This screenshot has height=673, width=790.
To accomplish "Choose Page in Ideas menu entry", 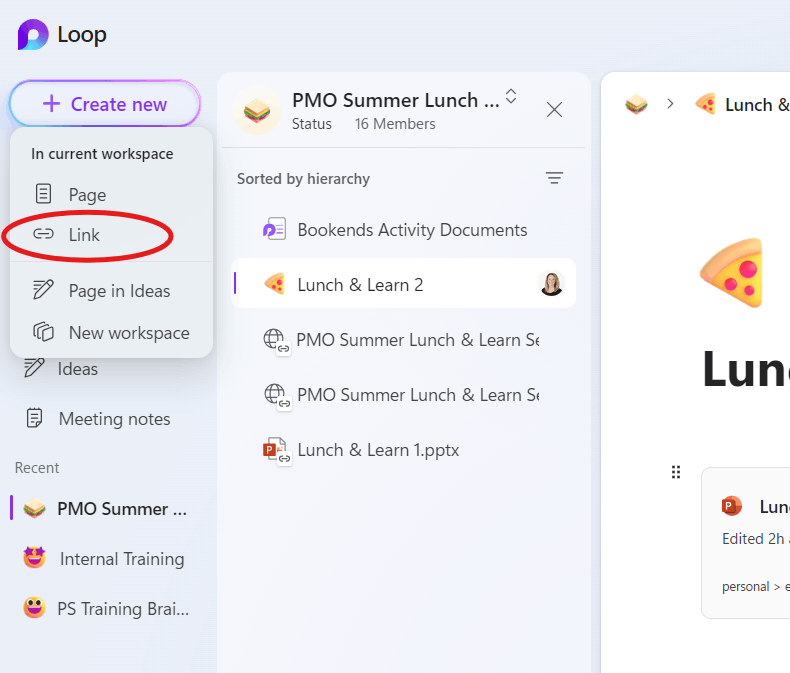I will 111,290.
